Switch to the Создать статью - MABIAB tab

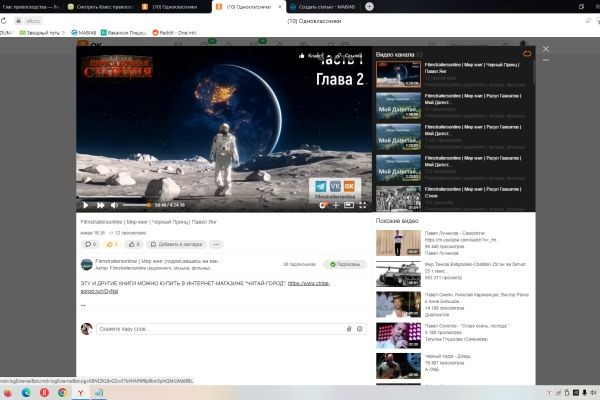click(321, 7)
